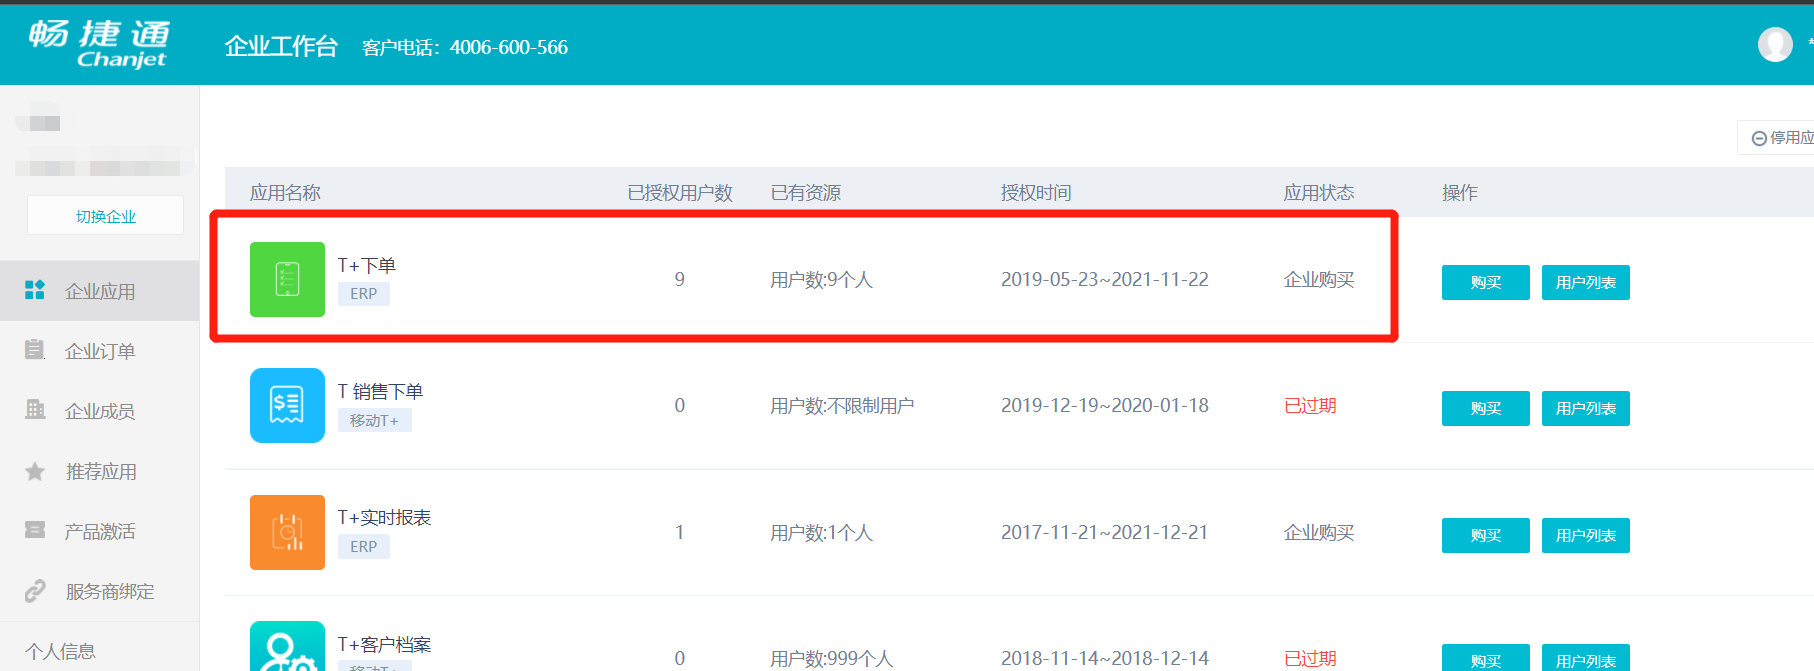The image size is (1814, 671).
Task: Click the 移动T+ tag under T销售下单
Action: [374, 421]
